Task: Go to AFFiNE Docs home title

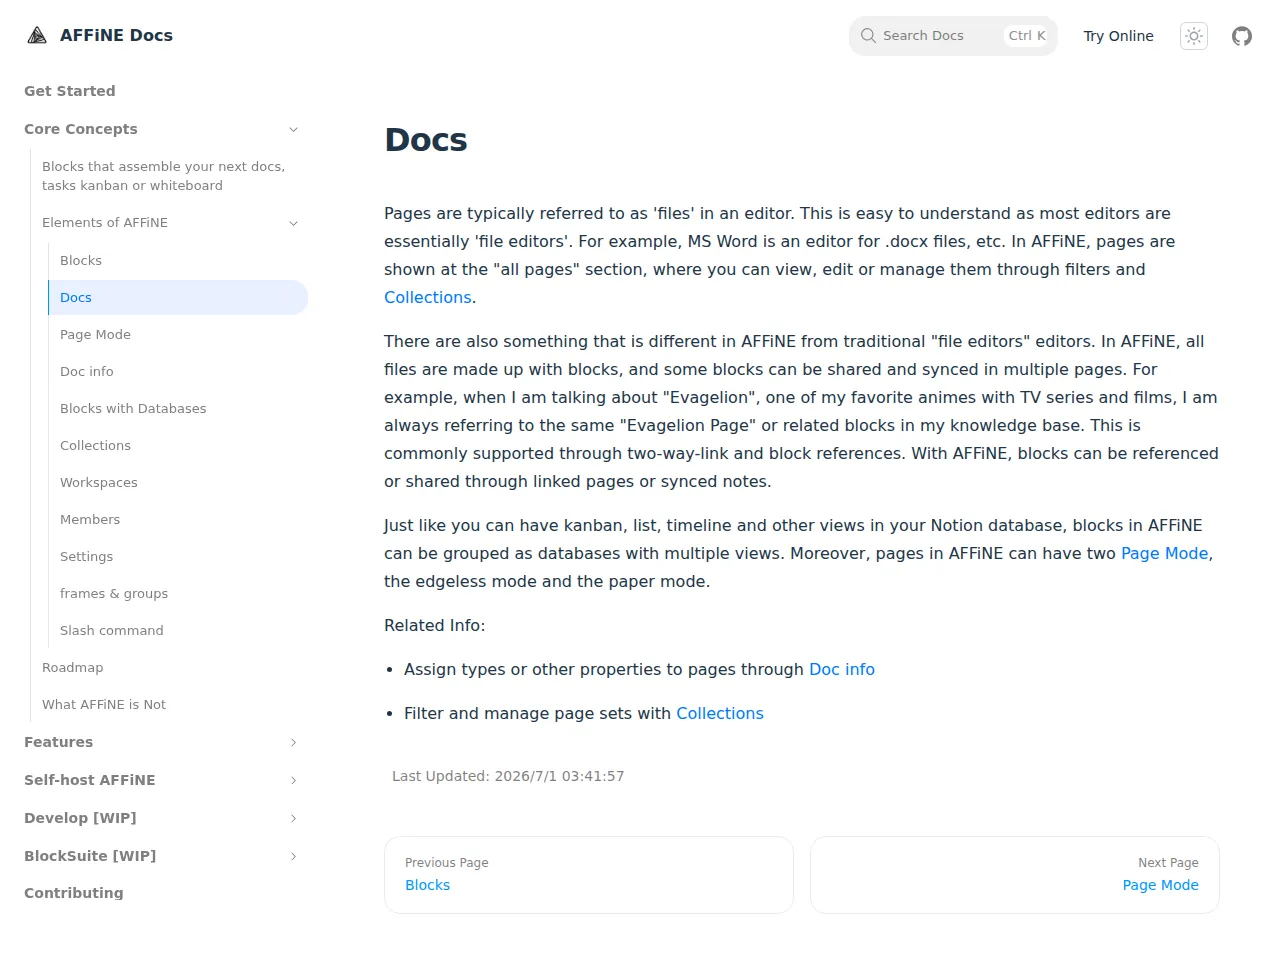Action: click(x=116, y=35)
